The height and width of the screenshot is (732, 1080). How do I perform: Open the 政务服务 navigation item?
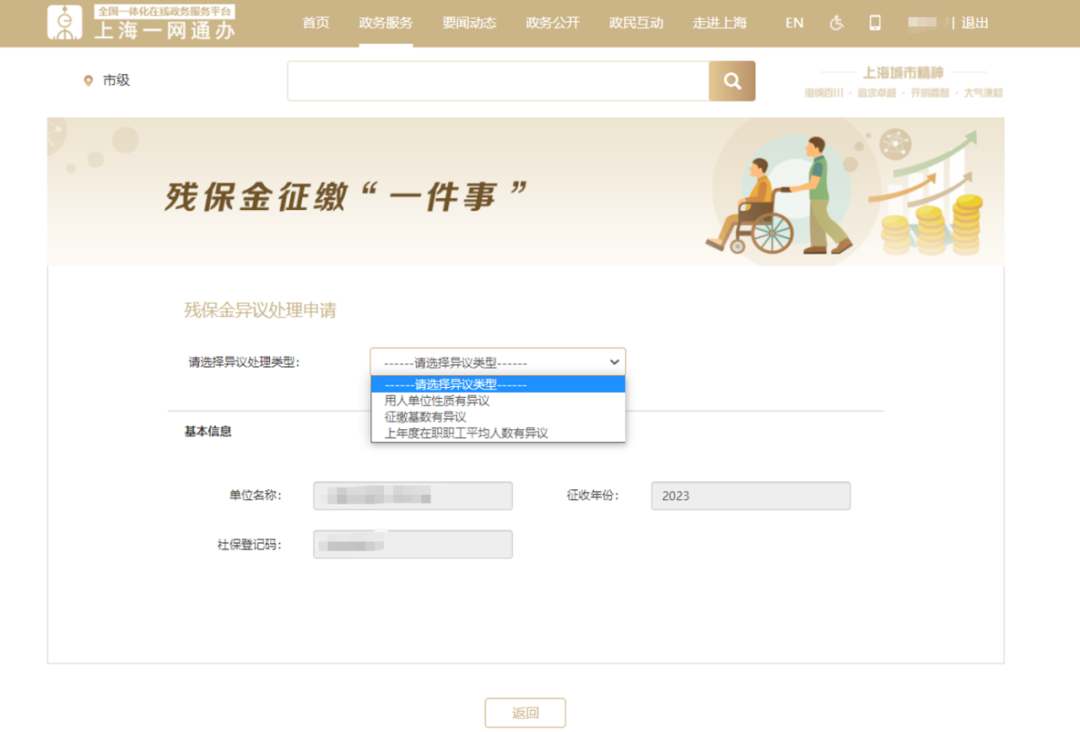[x=386, y=23]
